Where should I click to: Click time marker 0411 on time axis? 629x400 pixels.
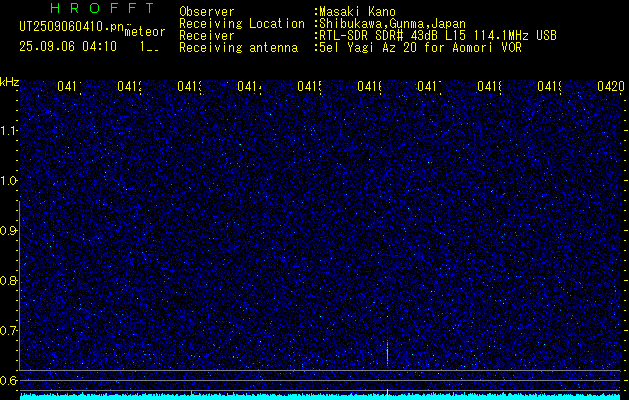pos(69,86)
